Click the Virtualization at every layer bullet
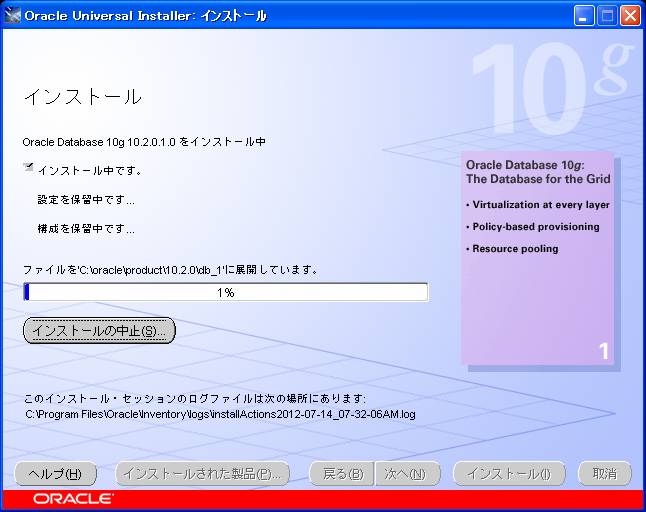 click(538, 205)
